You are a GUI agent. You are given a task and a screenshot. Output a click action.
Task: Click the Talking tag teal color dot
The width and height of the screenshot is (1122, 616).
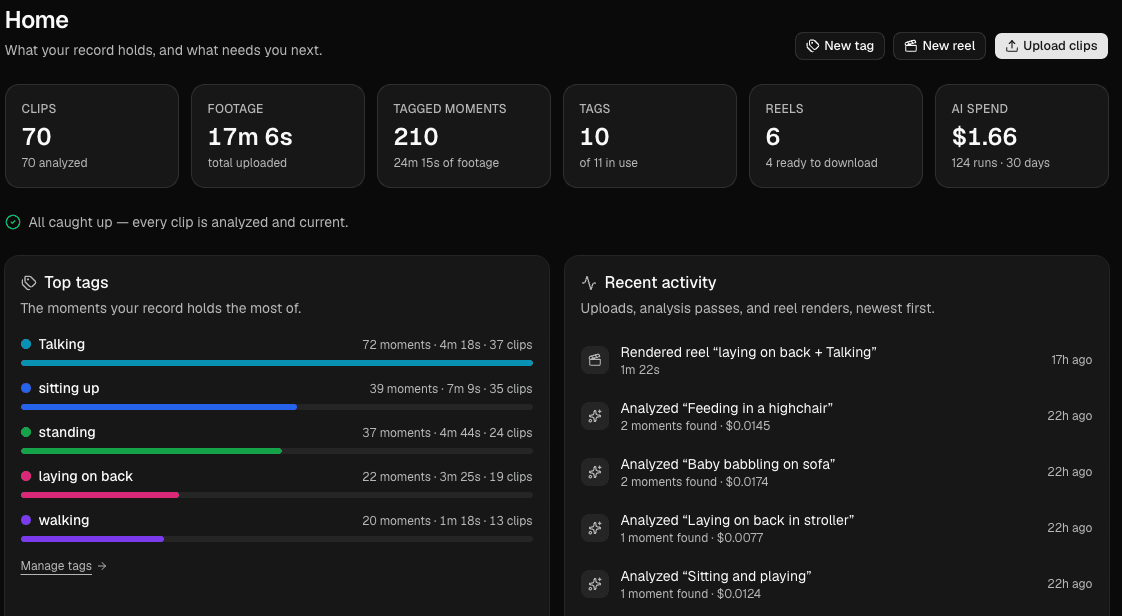26,344
